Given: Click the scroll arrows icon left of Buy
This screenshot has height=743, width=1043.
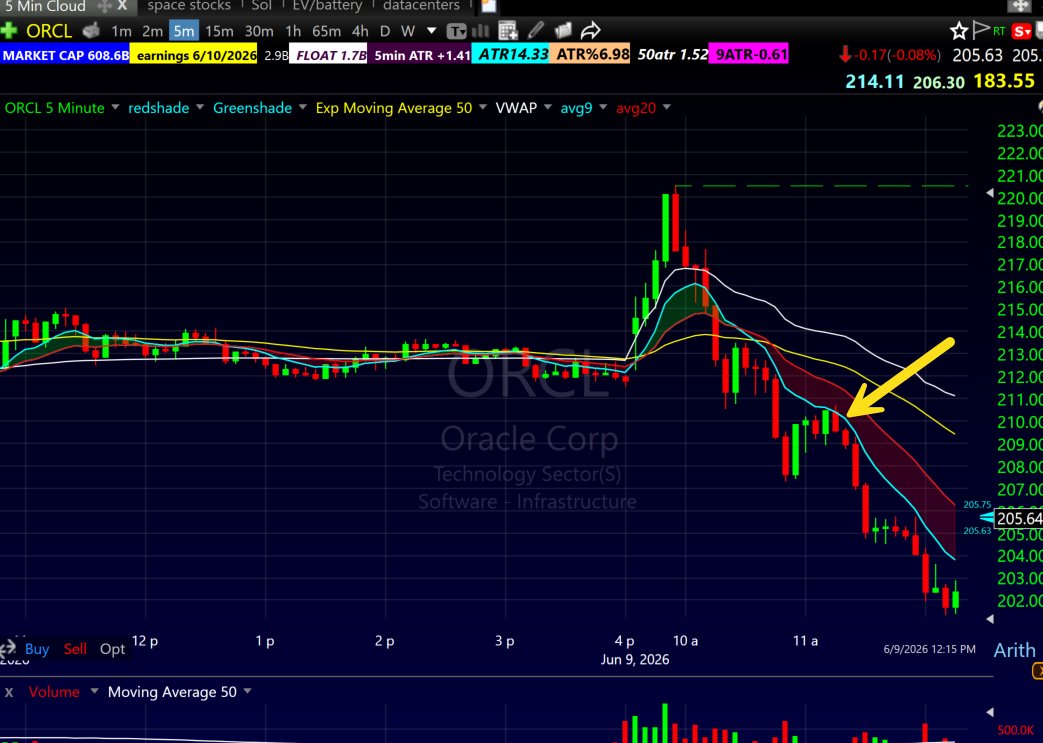Looking at the screenshot, I should tap(8, 649).
